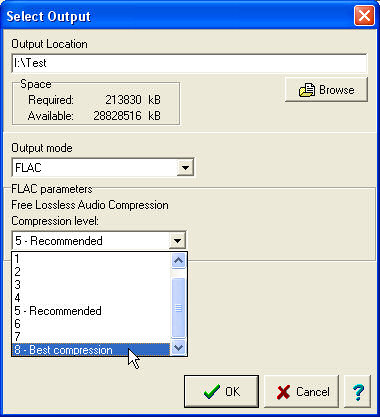
Task: Click the blue question mark help icon
Action: point(357,391)
